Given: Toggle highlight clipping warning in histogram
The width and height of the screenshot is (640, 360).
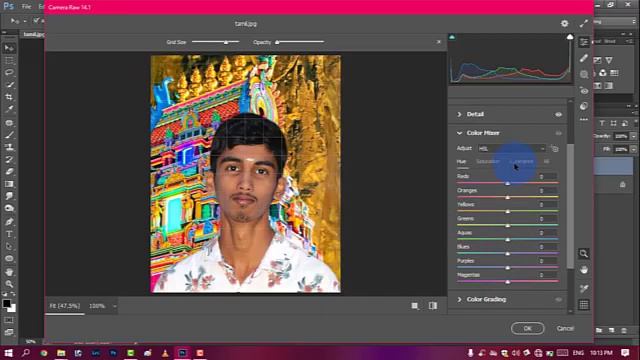Looking at the screenshot, I should tap(570, 37).
